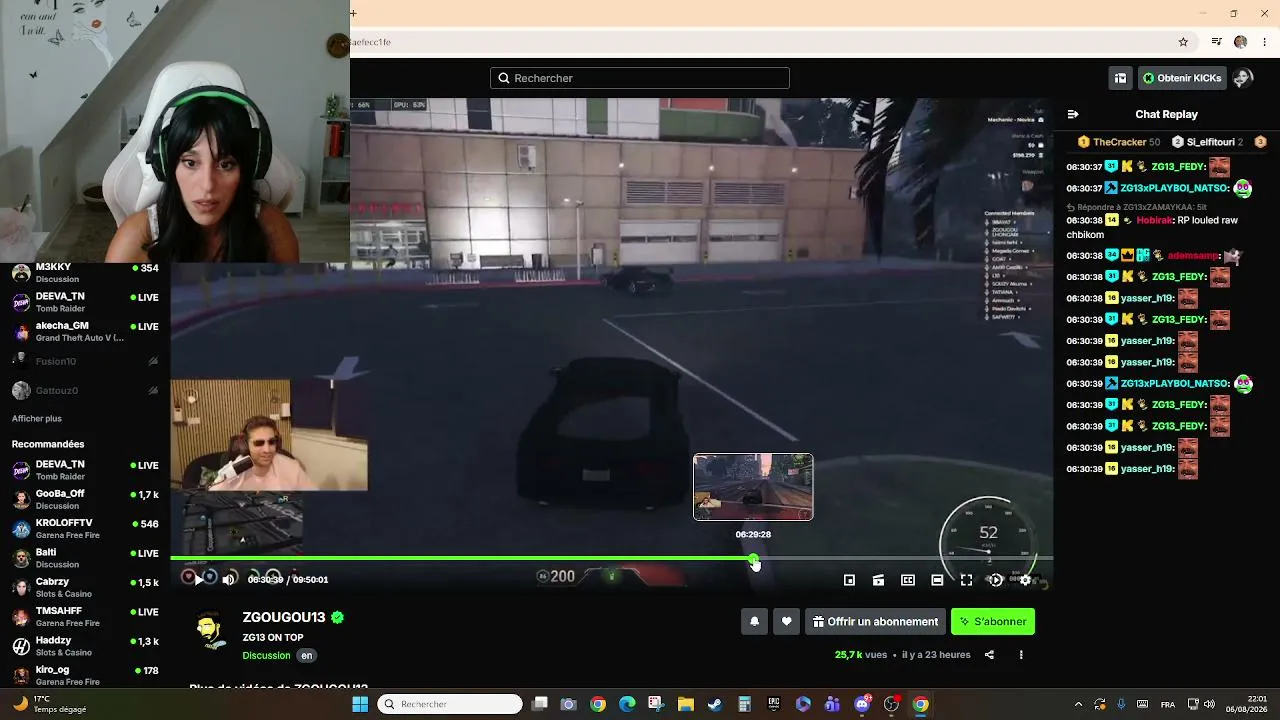Enable notifications with the bell button
Screen dimensions: 1280x720
pos(755,622)
